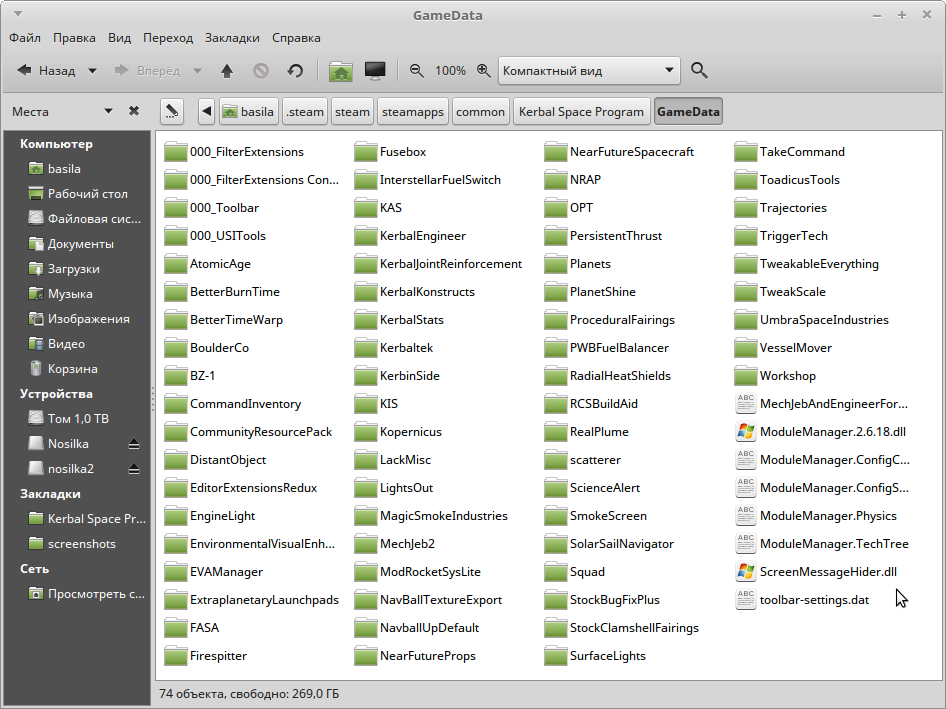Viewport: 946px width, 709px height.
Task: Select the Squad folder icon
Action: 556,571
